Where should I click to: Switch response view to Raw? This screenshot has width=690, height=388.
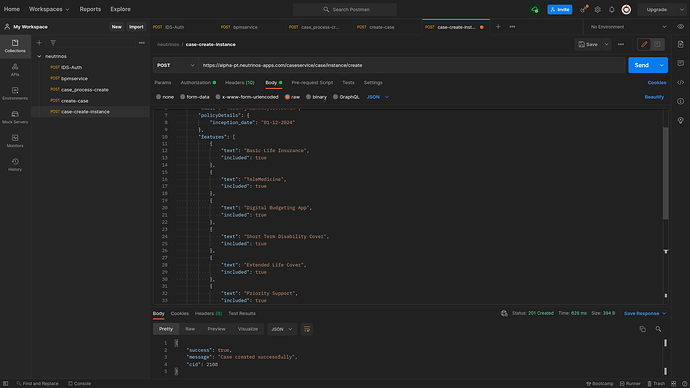[190, 329]
